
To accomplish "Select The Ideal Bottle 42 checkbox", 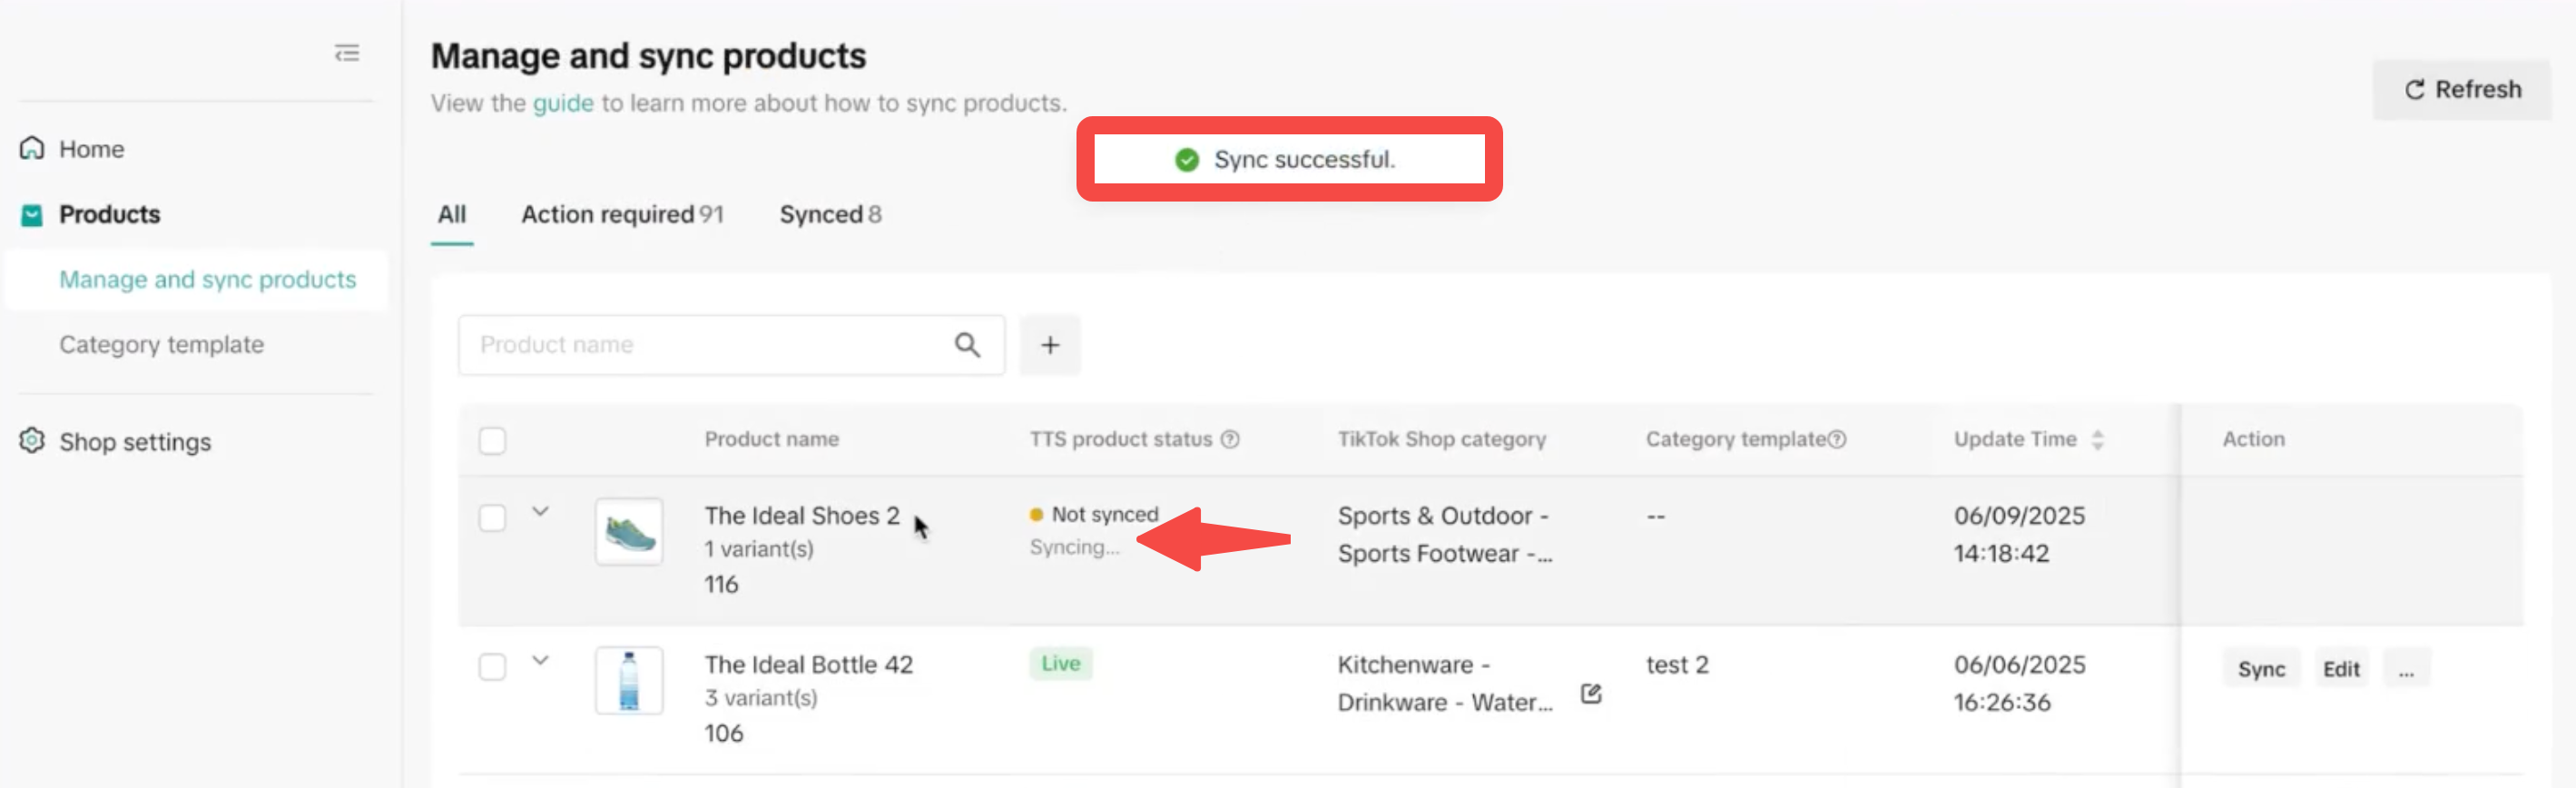I will pyautogui.click(x=492, y=666).
